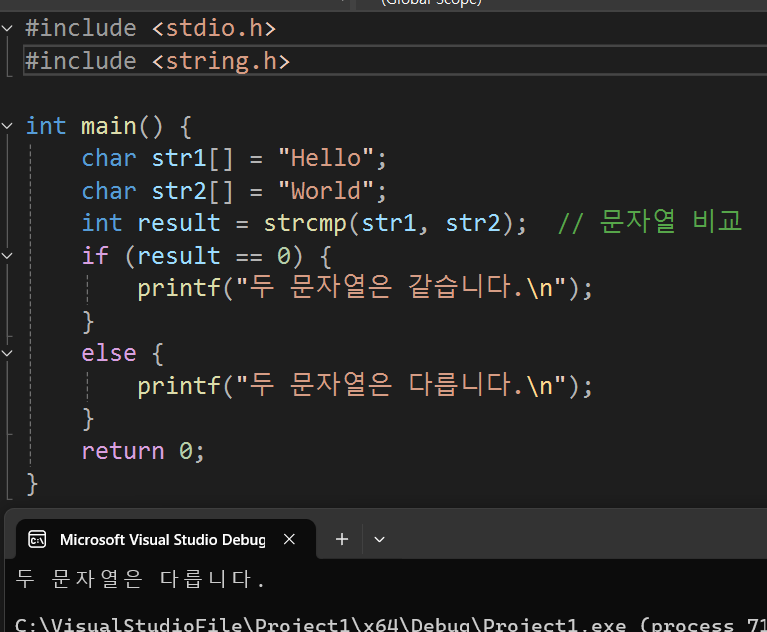767x632 pixels.
Task: Click the strcmp function call
Action: pyautogui.click(x=305, y=224)
